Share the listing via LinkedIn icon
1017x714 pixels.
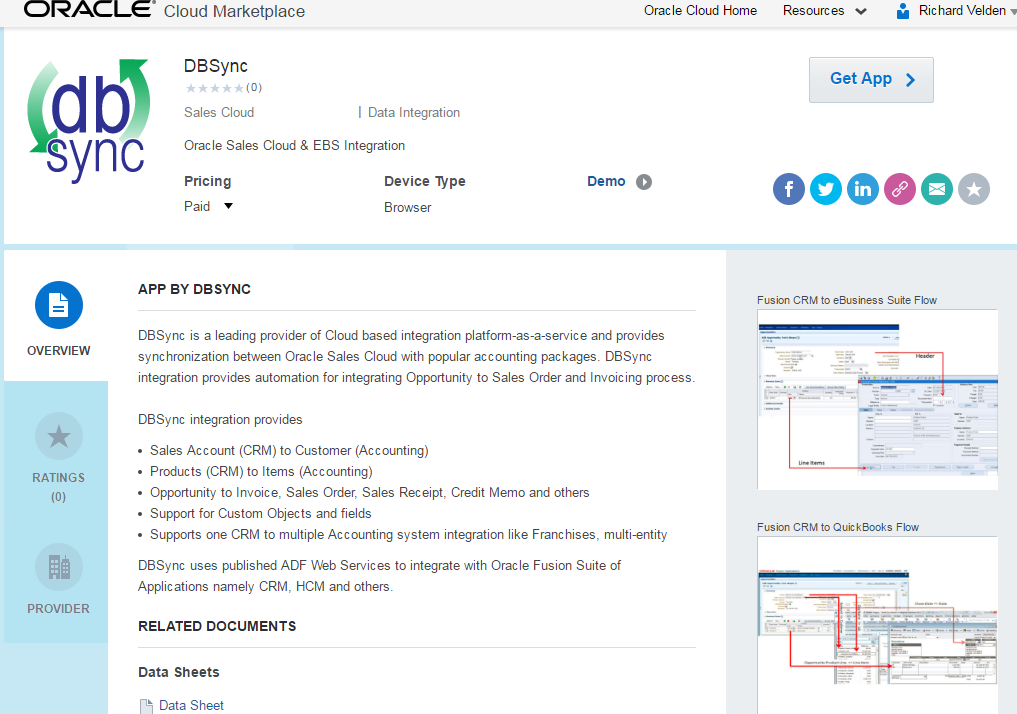coord(863,189)
